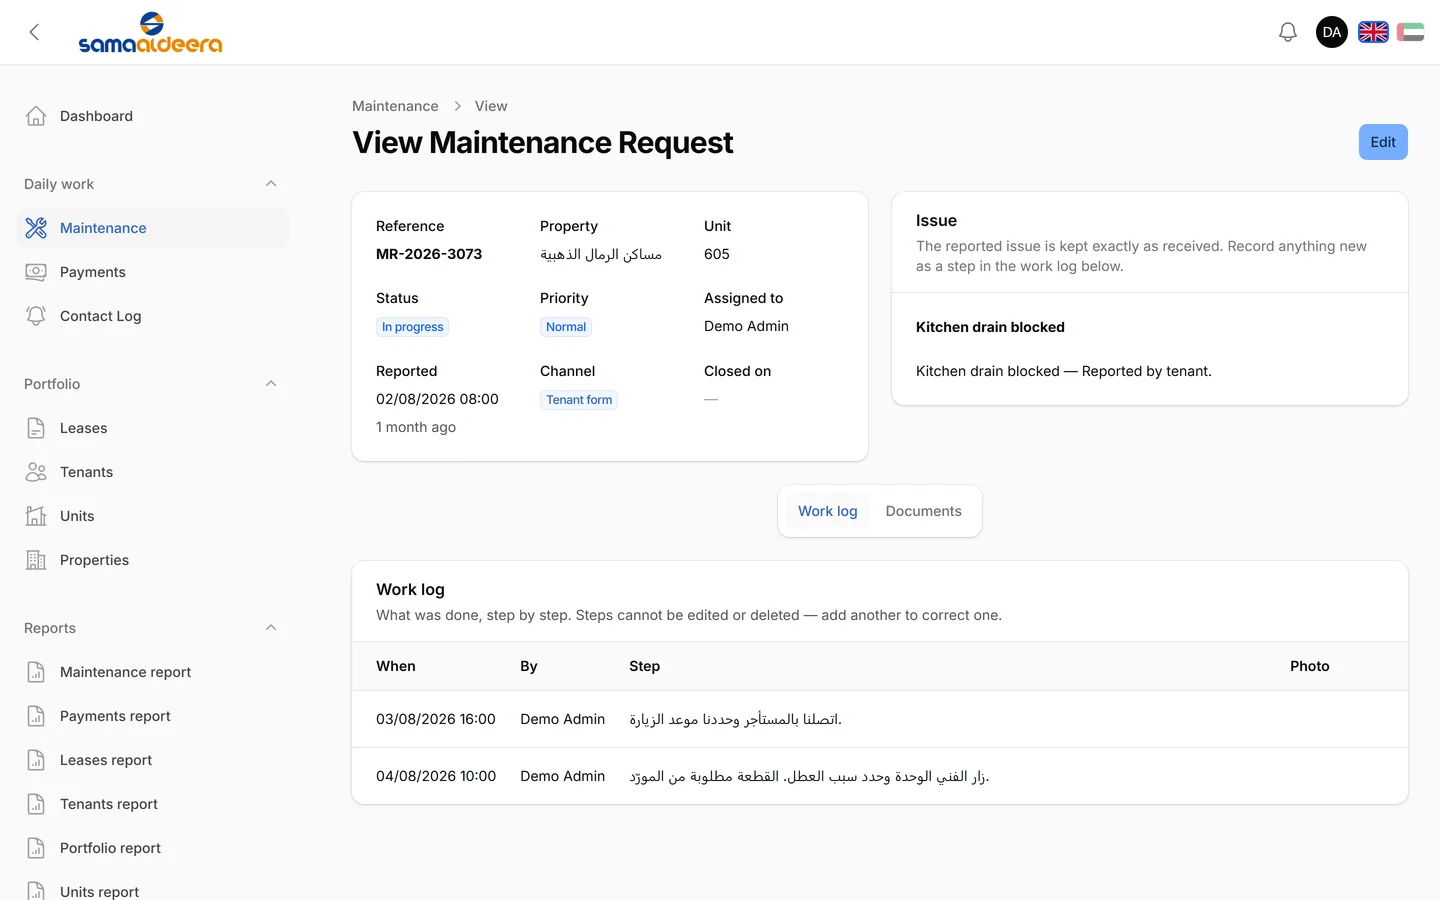1440x900 pixels.
Task: Click the work log entry dated 03/08/2026 16:00
Action: (x=880, y=719)
